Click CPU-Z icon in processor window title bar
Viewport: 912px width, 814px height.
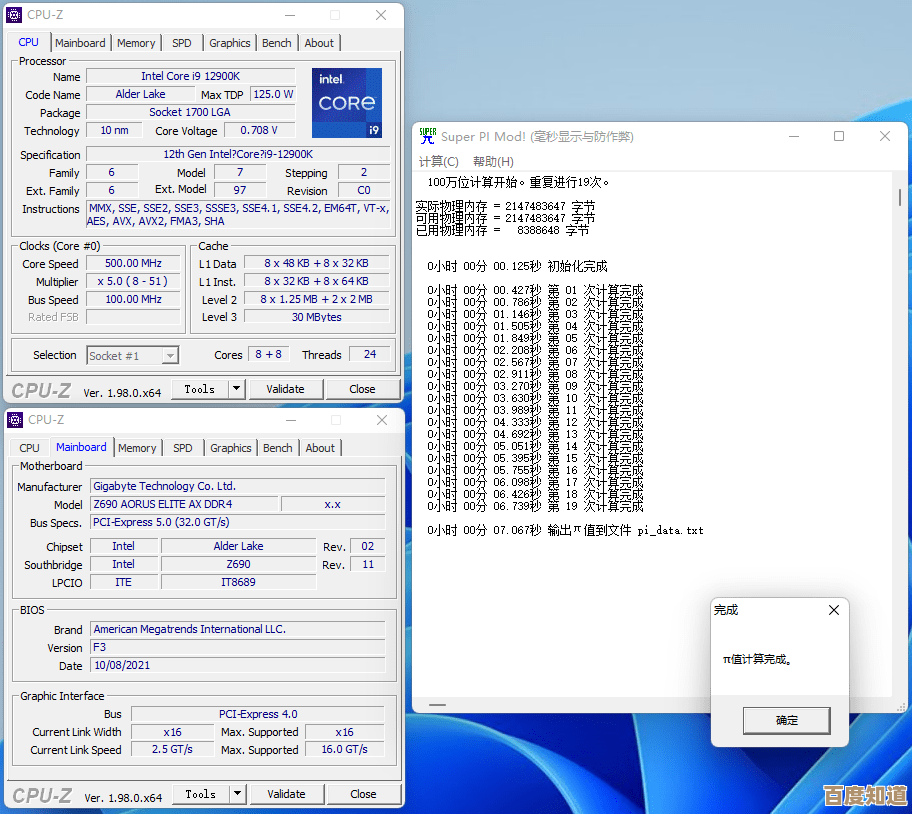[15, 15]
